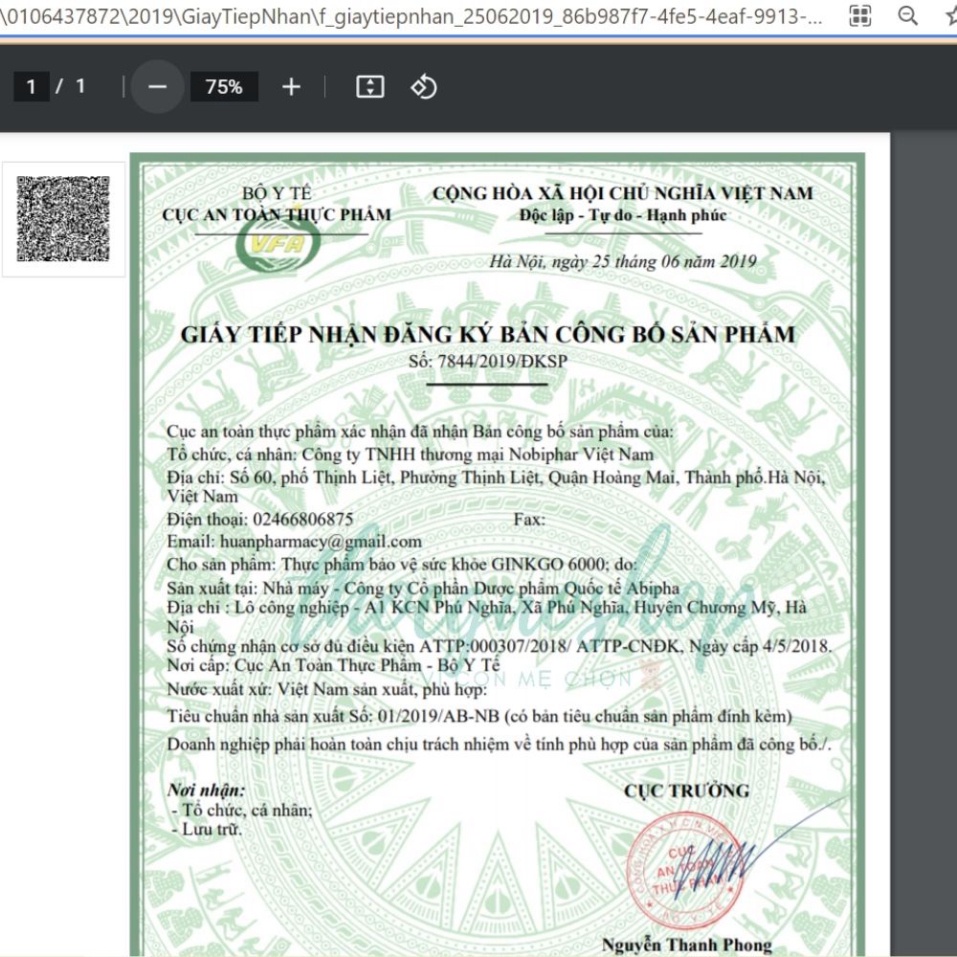This screenshot has width=957, height=957.
Task: Click the name Nguyễn Thanh Phong
Action: pyautogui.click(x=686, y=945)
